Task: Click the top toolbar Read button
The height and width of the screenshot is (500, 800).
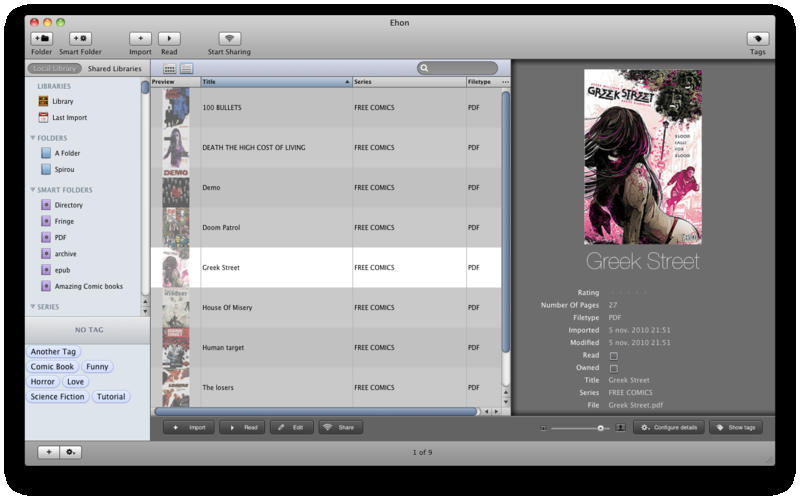Action: click(169, 39)
